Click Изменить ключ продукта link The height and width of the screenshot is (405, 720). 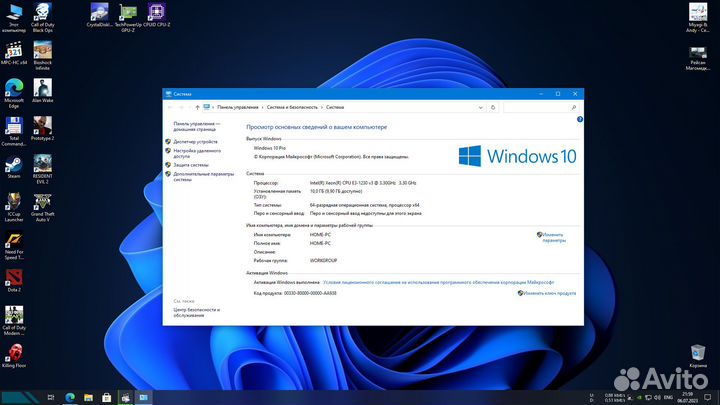[x=549, y=293]
